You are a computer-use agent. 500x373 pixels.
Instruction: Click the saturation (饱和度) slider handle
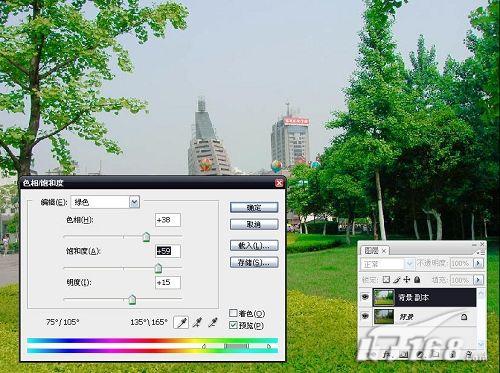click(158, 268)
